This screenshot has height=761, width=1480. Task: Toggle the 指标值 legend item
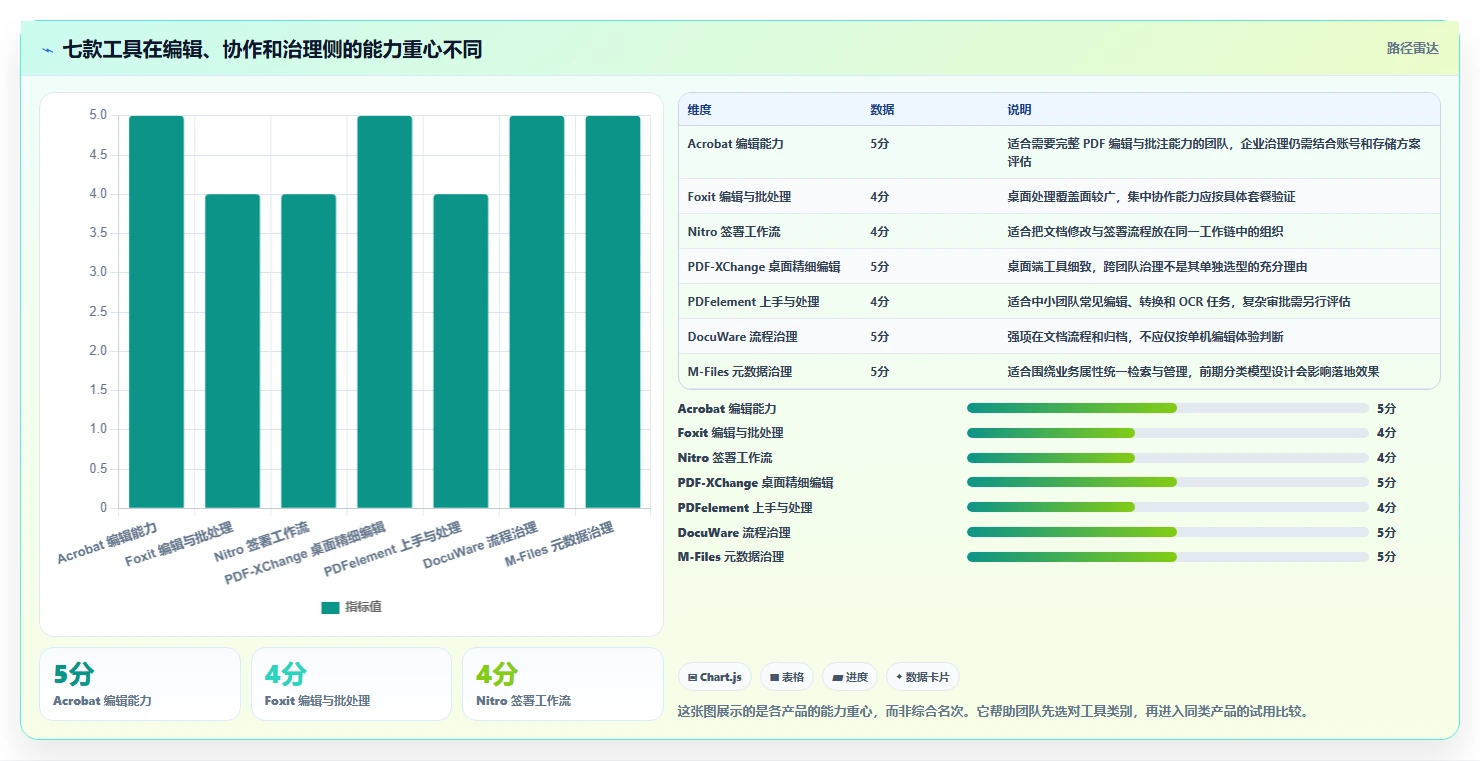click(351, 607)
